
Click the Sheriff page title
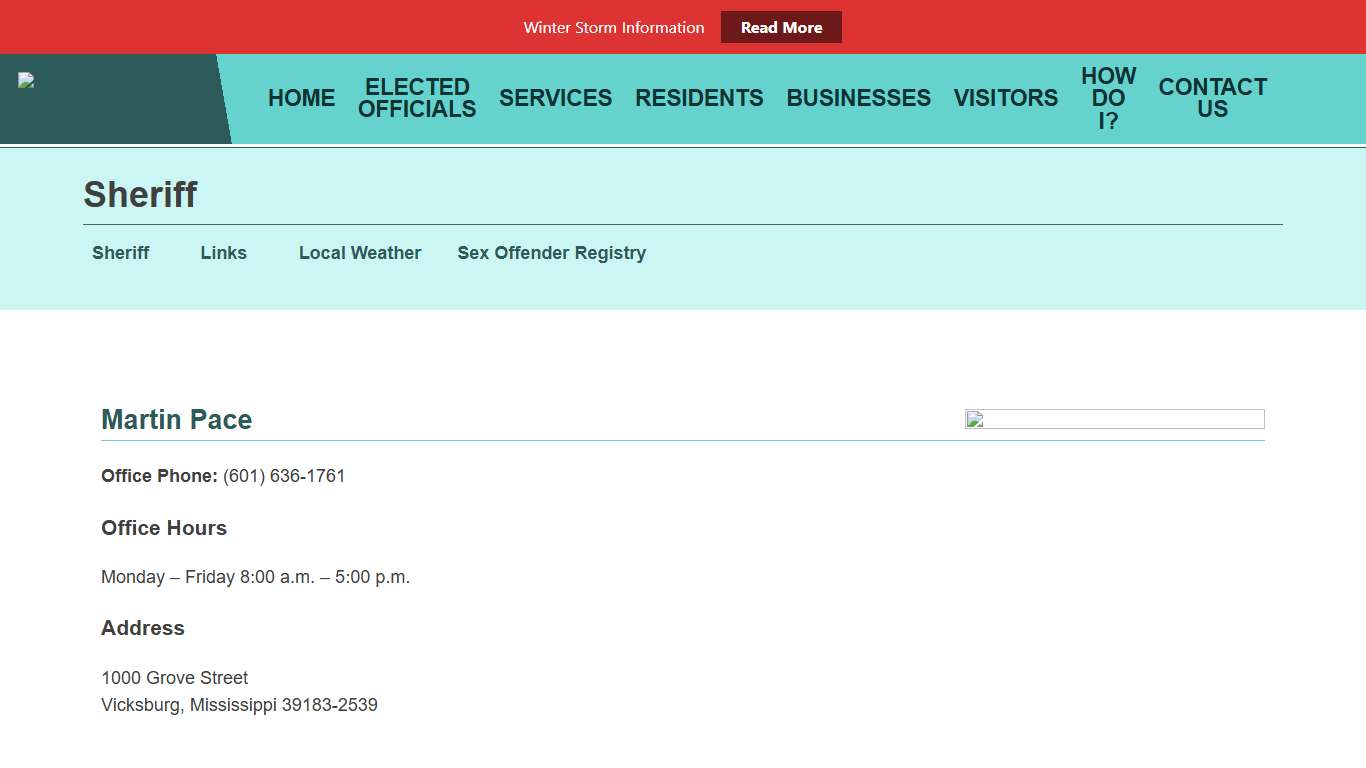tap(140, 195)
